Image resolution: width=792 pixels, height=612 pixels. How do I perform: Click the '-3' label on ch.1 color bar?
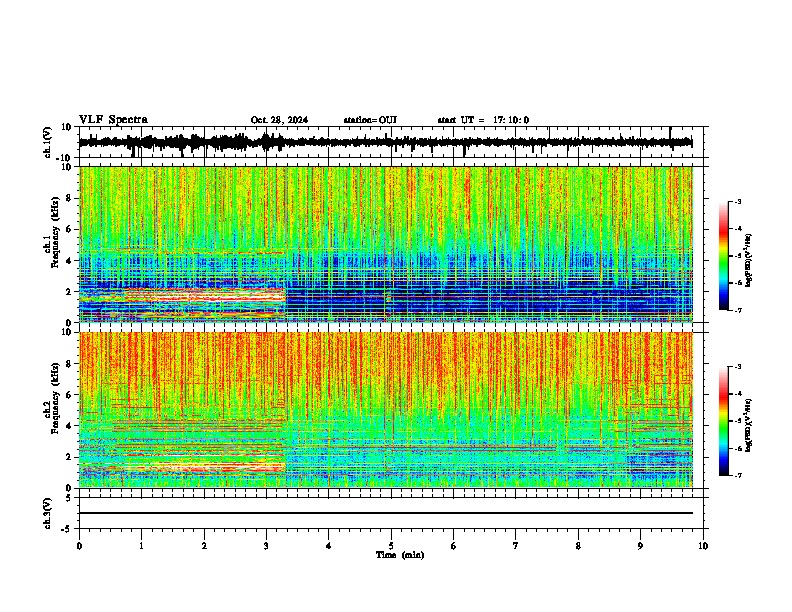pos(738,201)
